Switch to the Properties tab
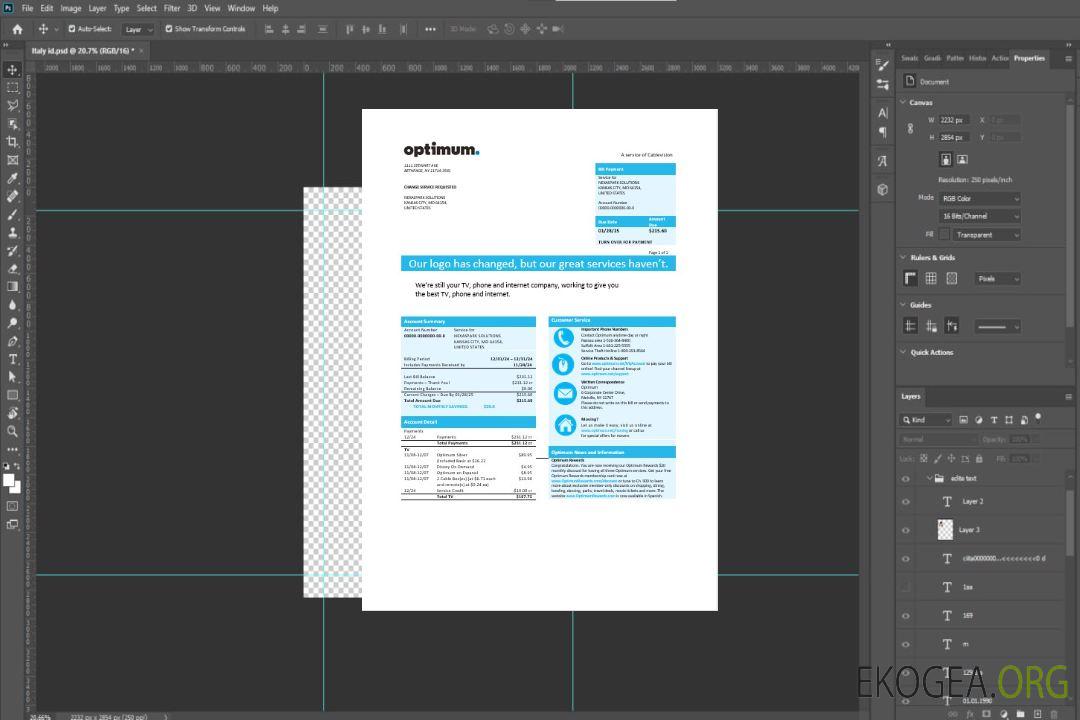The image size is (1080, 720). 1029,58
